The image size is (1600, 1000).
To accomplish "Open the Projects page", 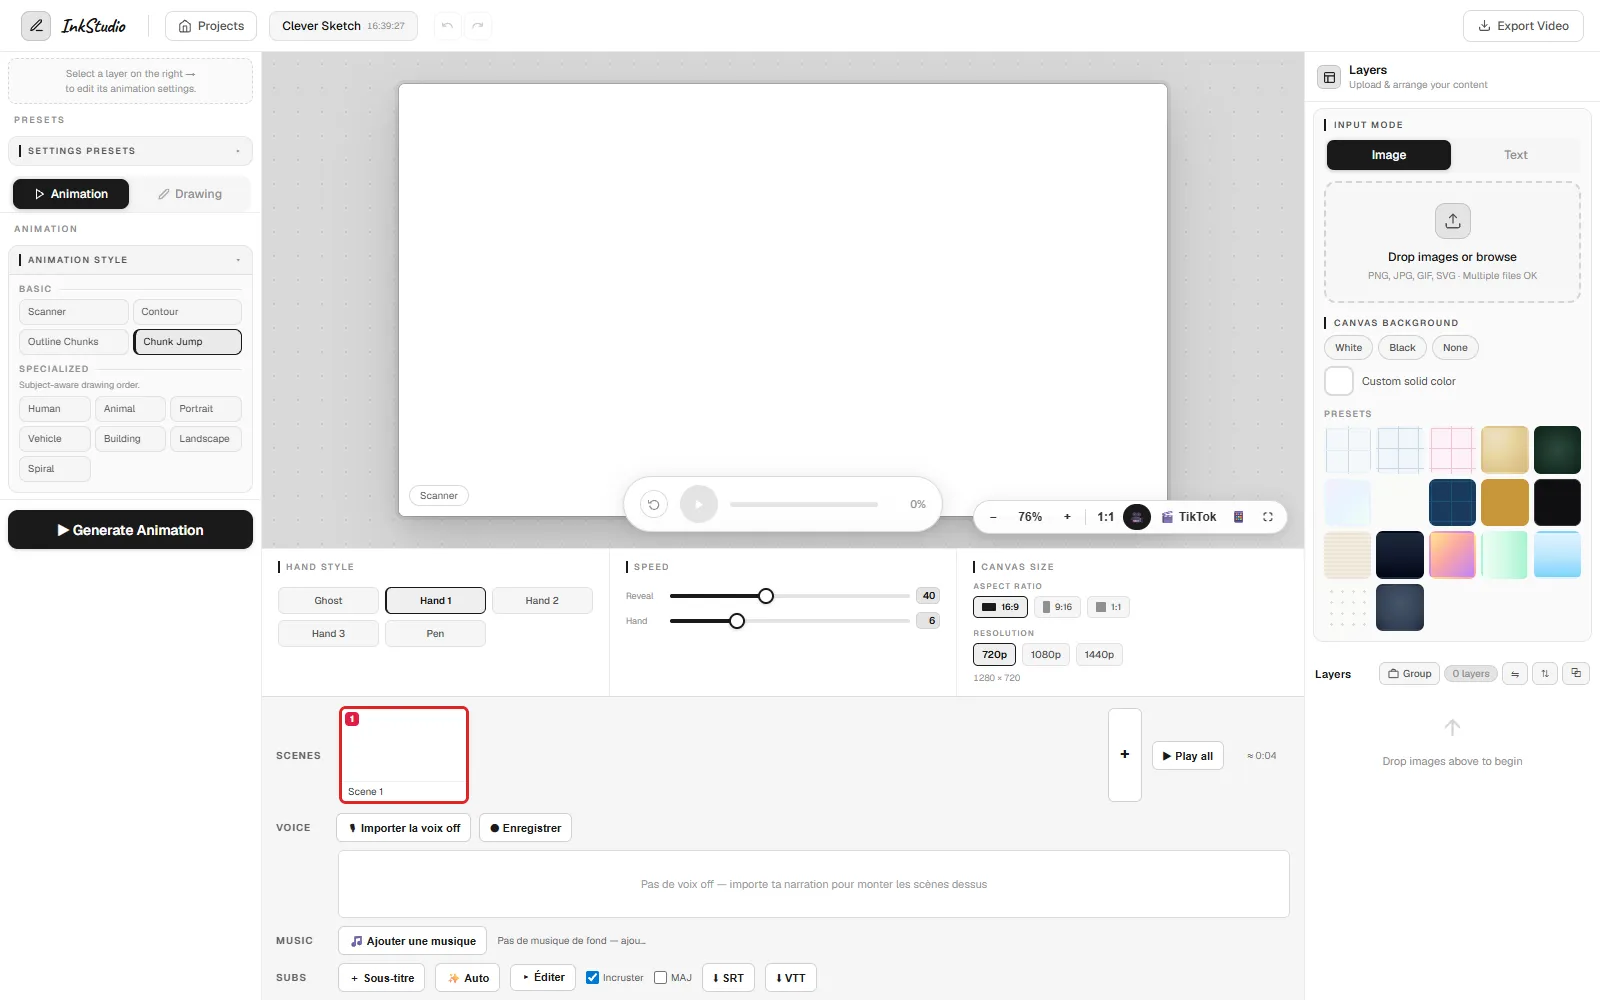I will (x=211, y=26).
